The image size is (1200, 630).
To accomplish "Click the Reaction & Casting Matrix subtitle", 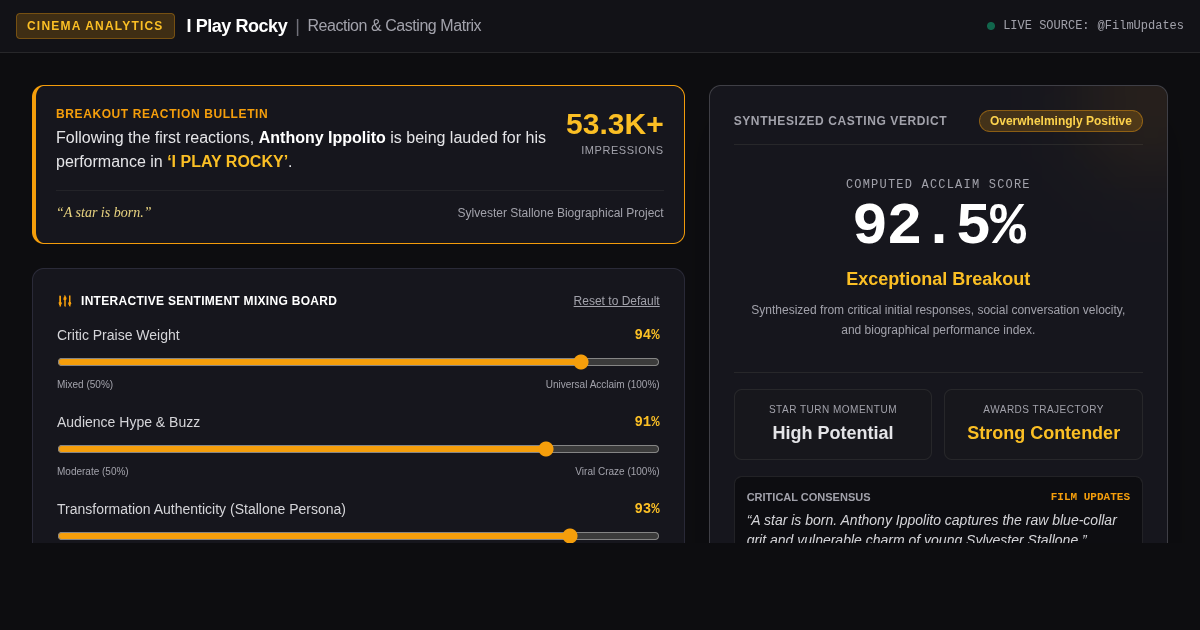I will coord(394,26).
